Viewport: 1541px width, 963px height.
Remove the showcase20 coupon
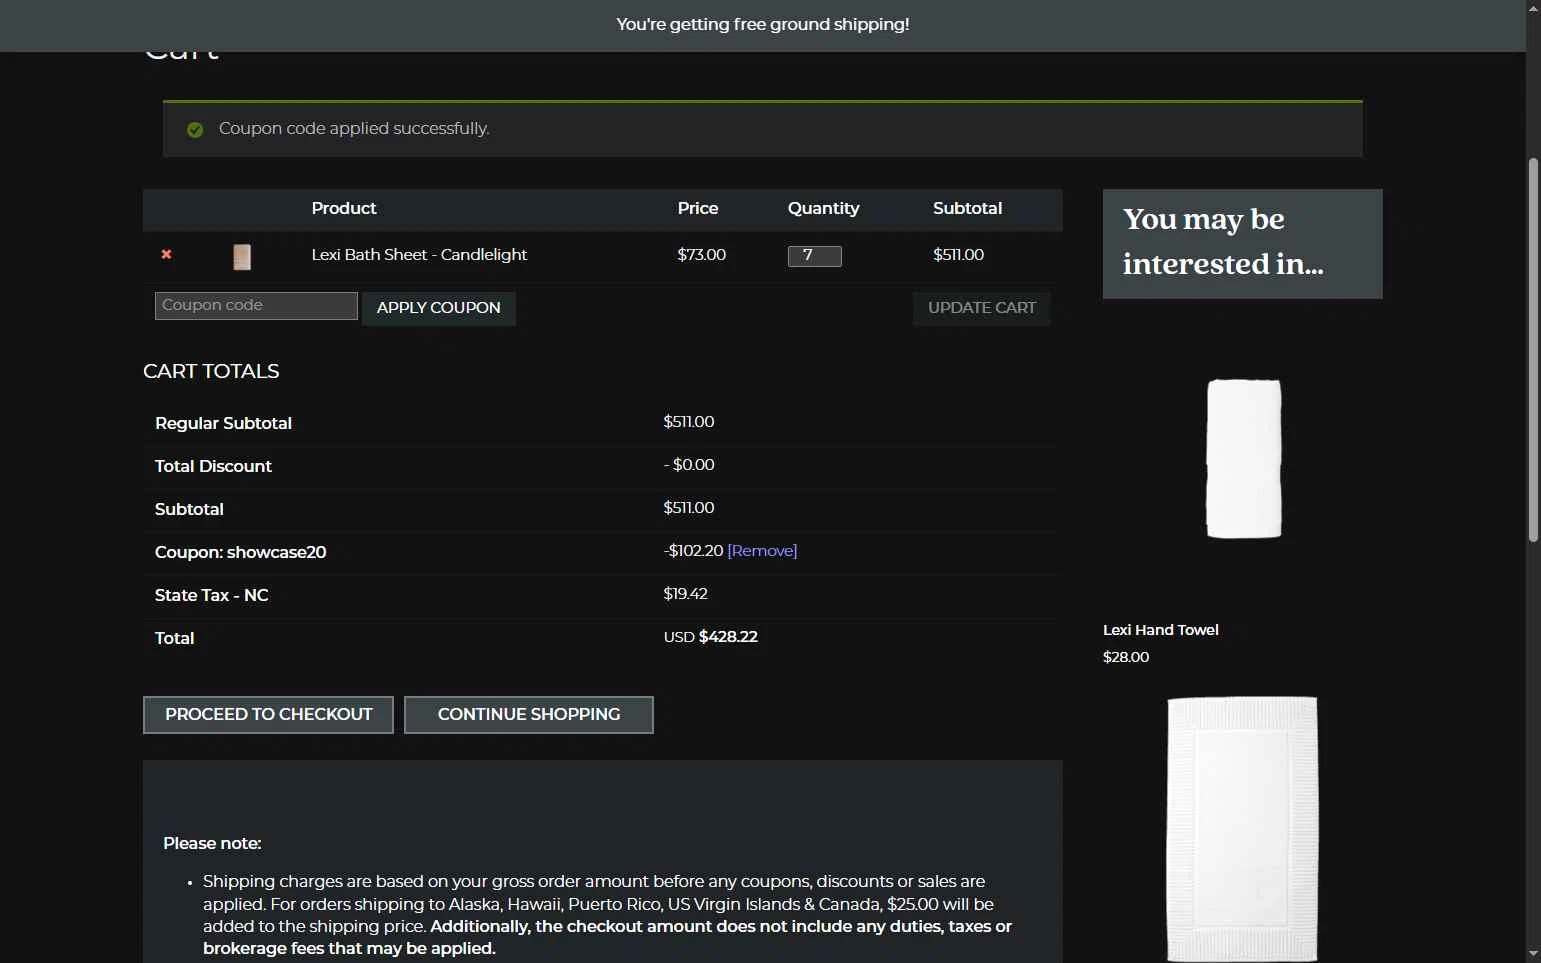762,551
